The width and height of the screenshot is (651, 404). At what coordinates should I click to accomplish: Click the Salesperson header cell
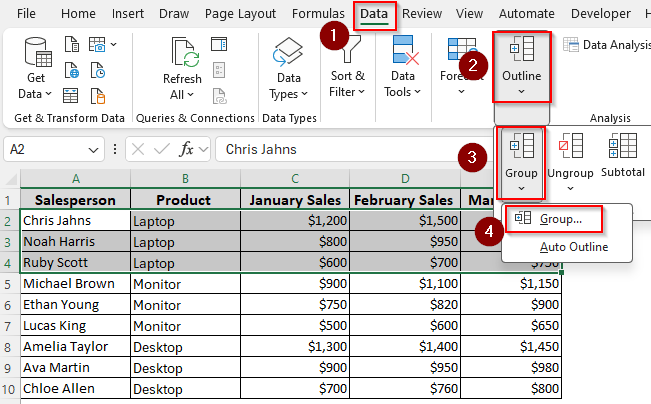point(76,200)
